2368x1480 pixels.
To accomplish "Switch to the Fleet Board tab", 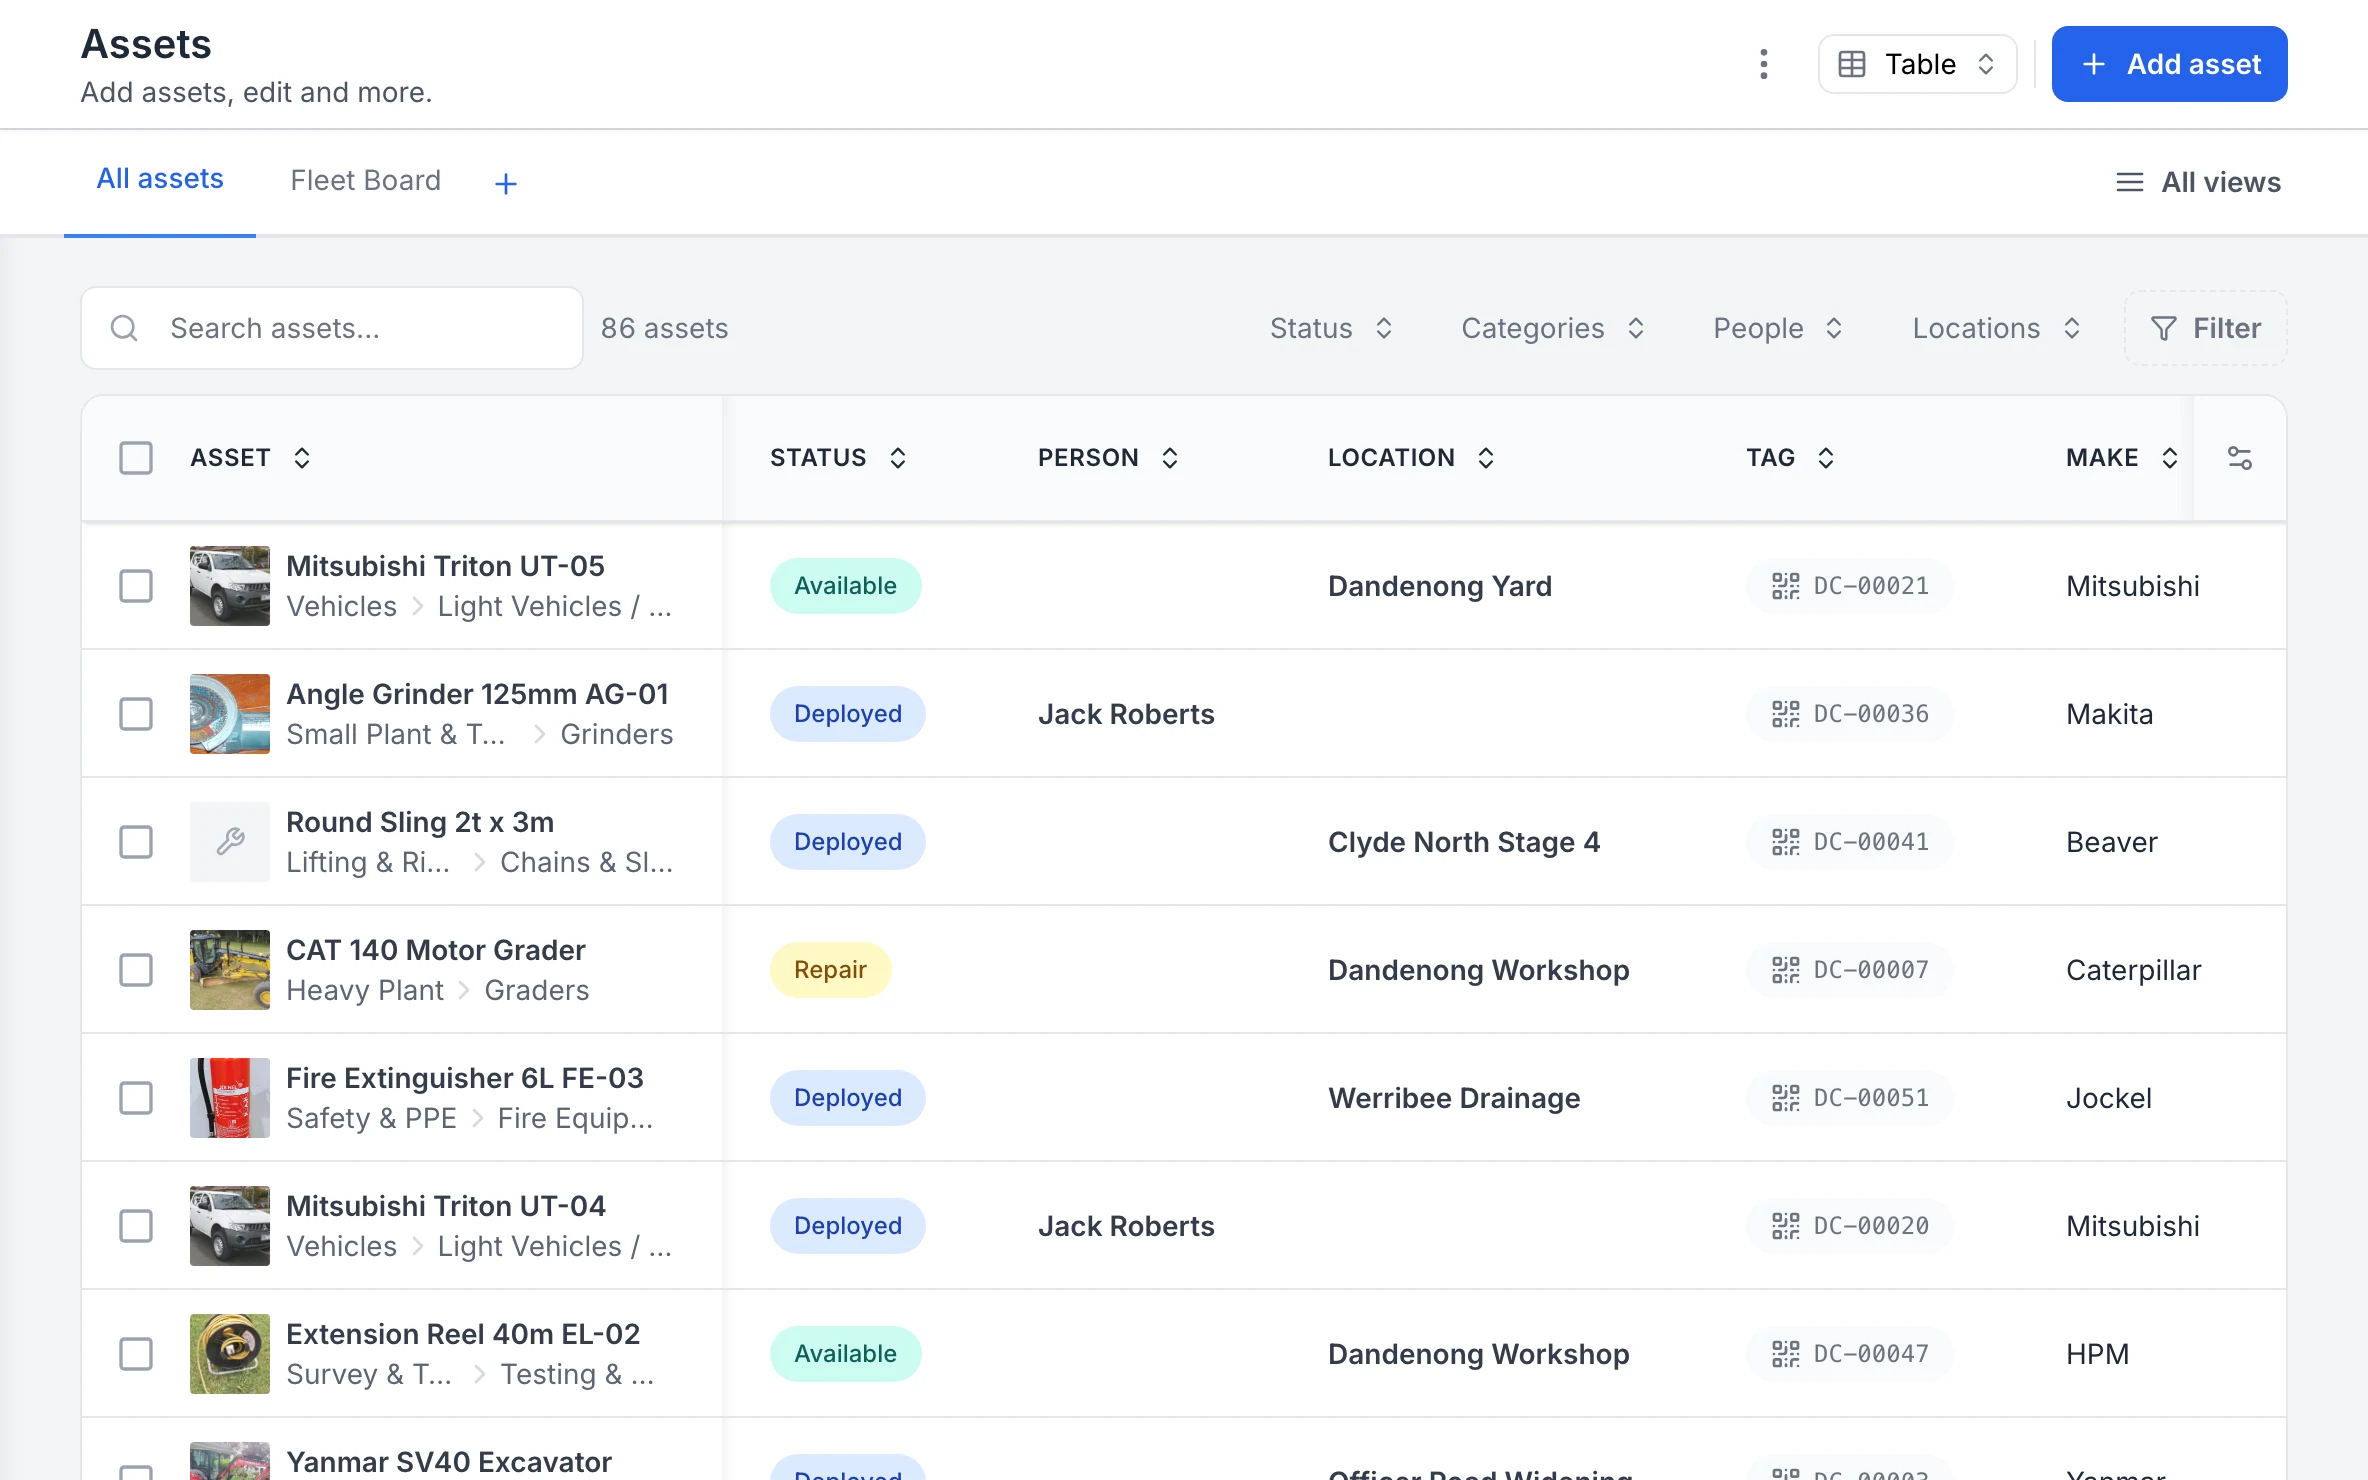I will tap(365, 180).
